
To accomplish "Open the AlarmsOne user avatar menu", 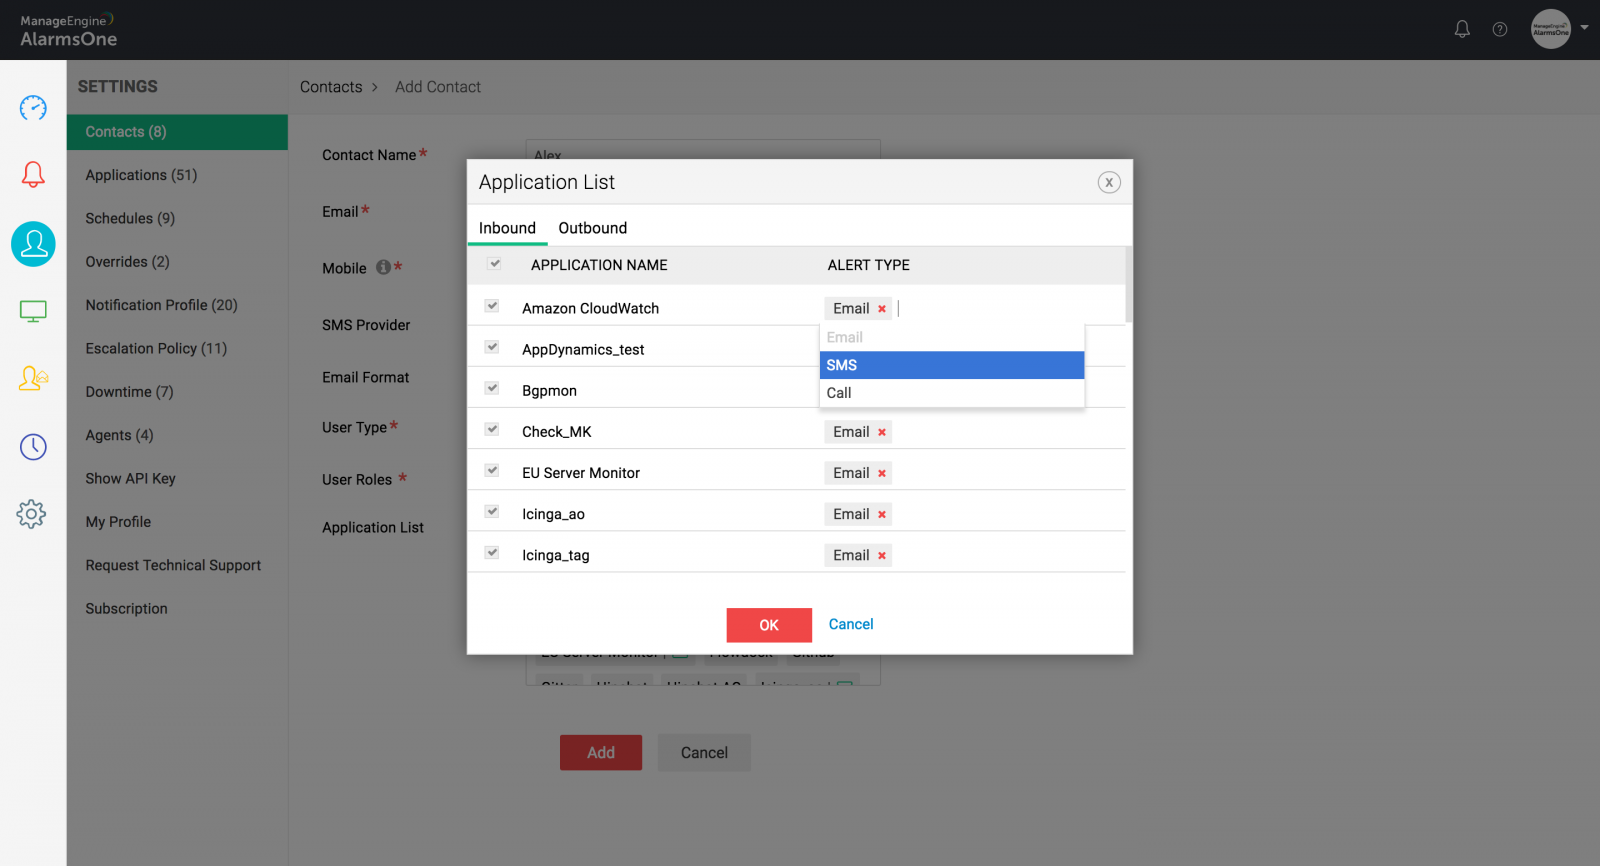I will [1551, 29].
